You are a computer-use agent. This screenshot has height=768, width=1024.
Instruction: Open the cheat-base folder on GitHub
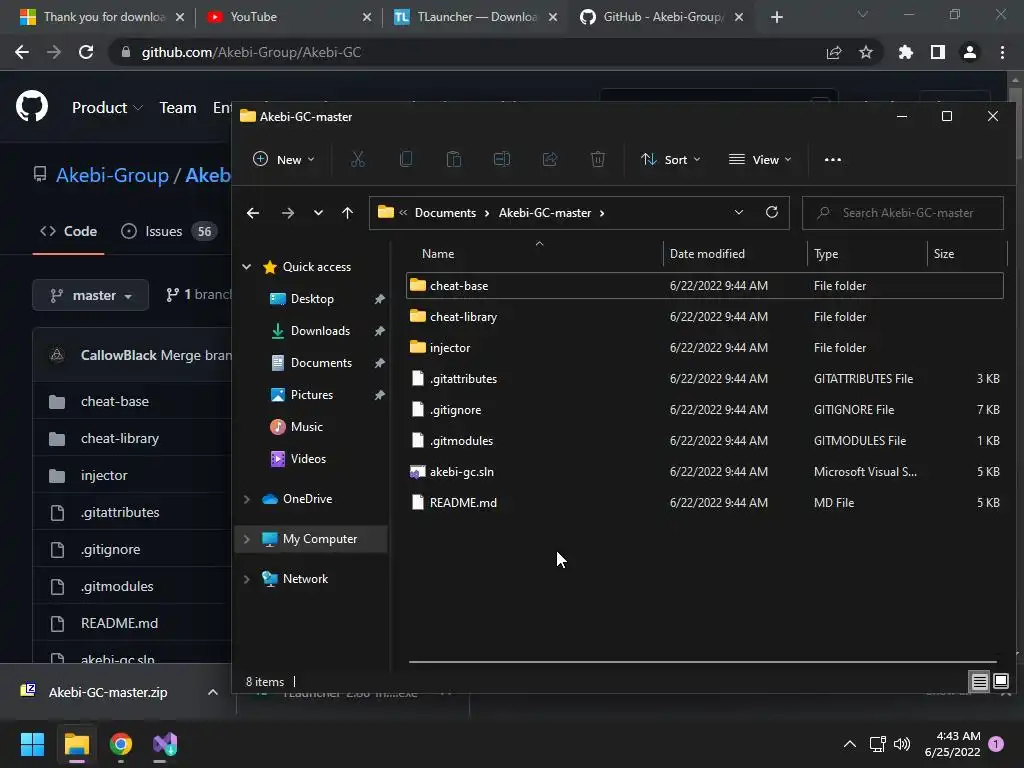115,402
